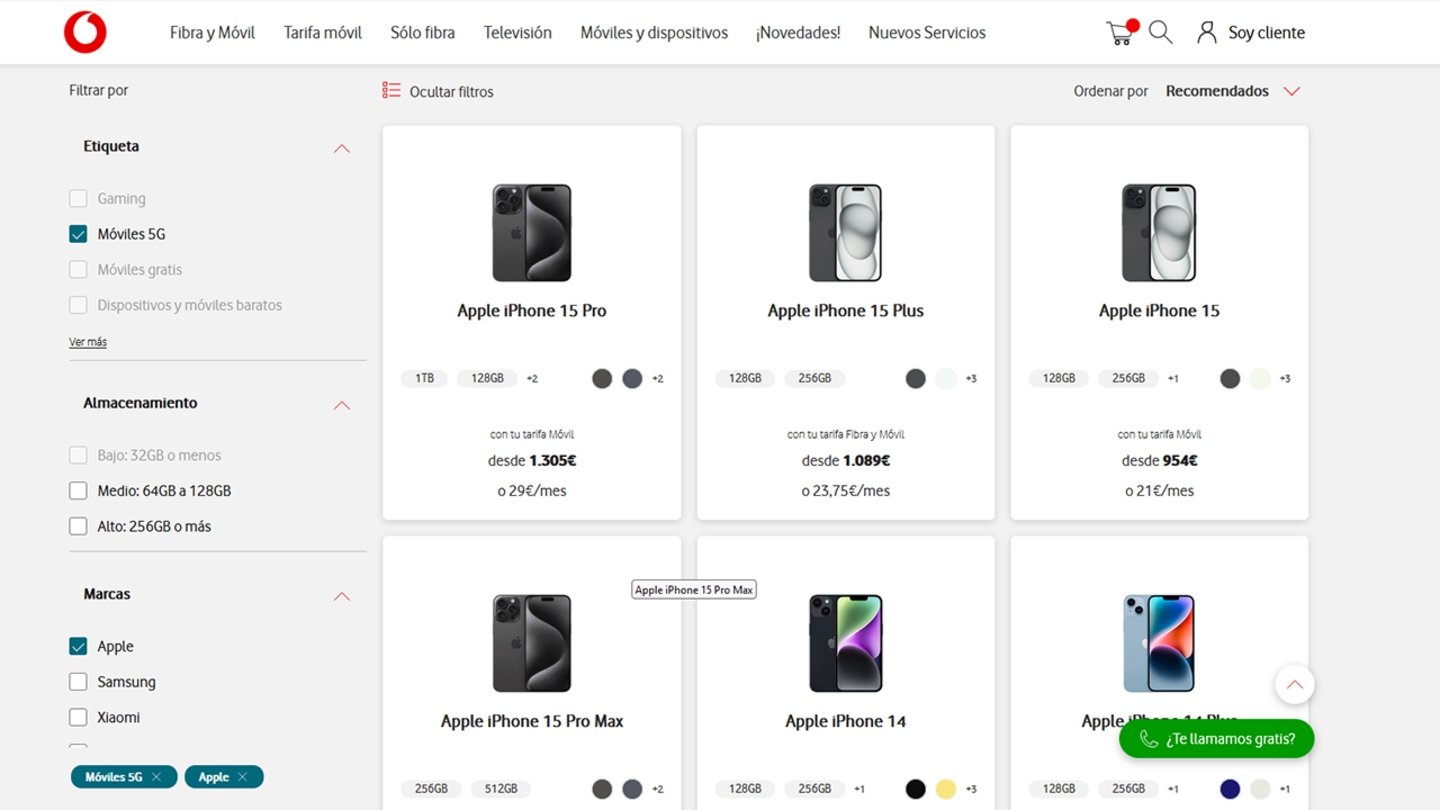1440x810 pixels.
Task: Select 256GB storage on iPhone 14
Action: coord(815,788)
